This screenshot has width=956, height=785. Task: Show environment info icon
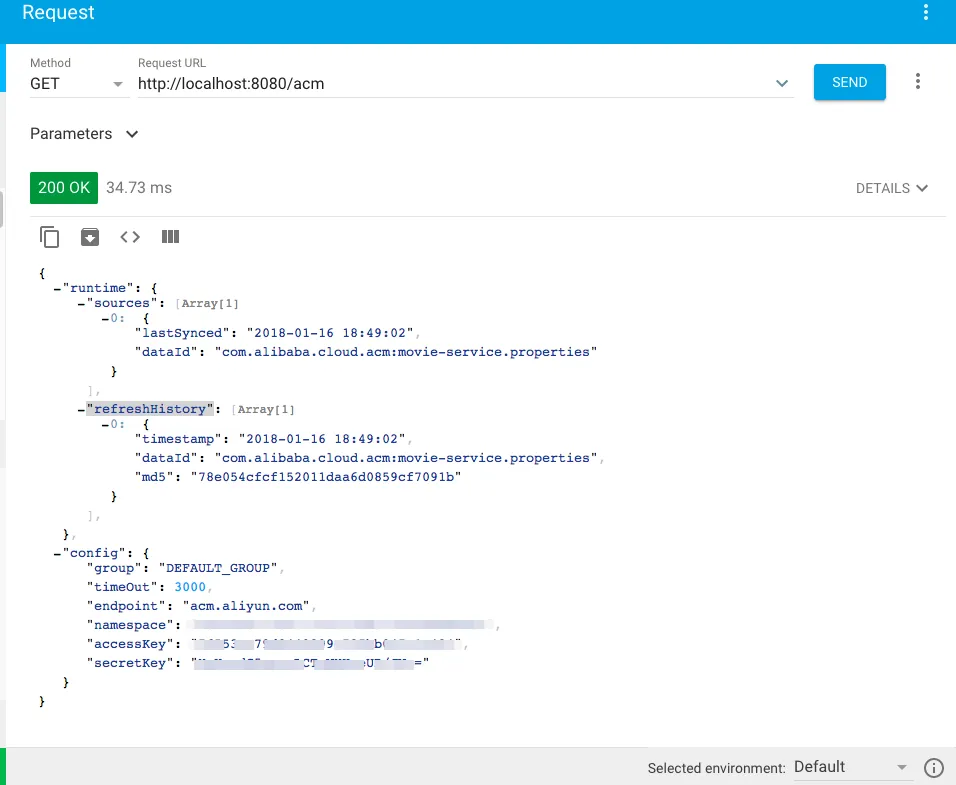(933, 768)
